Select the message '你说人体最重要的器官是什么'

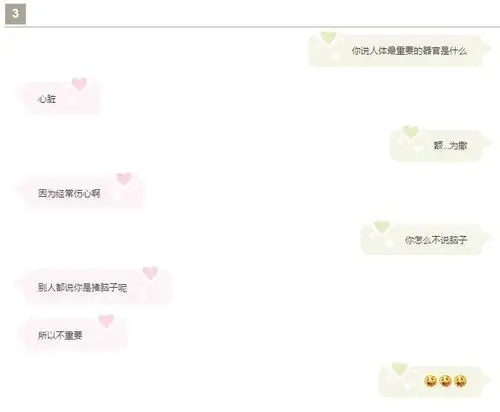click(x=409, y=51)
